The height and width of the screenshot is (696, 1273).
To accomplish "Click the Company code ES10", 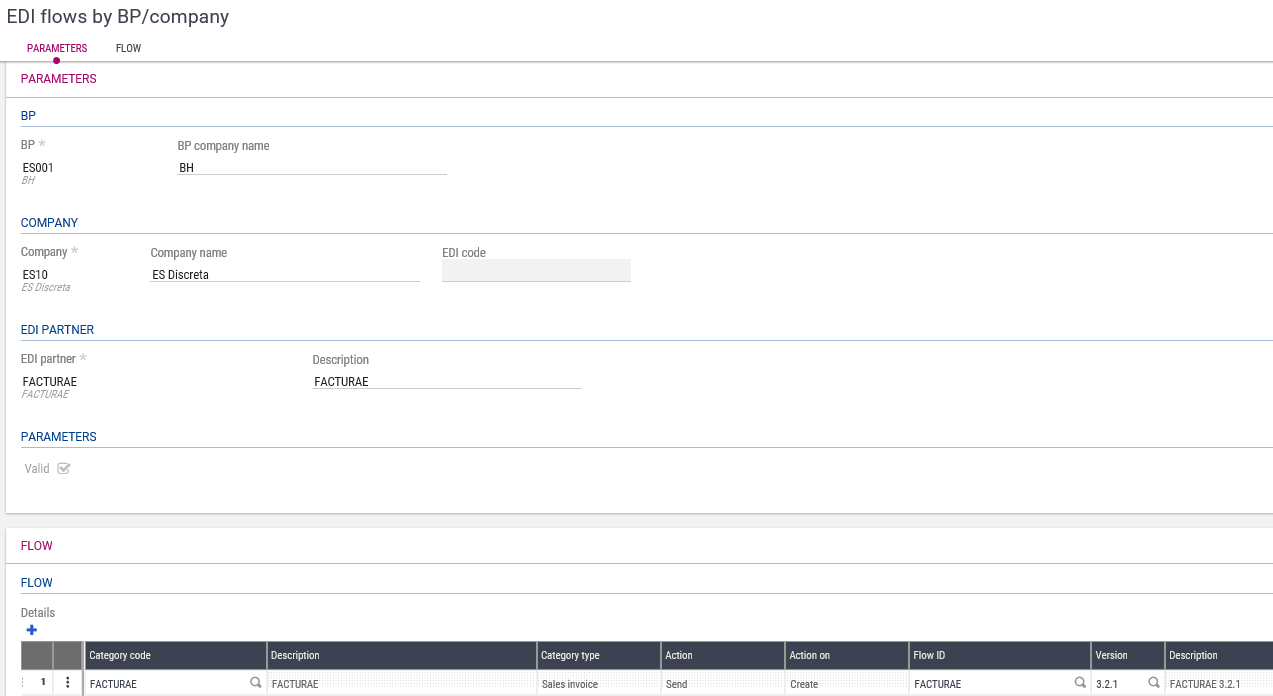I will pyautogui.click(x=36, y=275).
